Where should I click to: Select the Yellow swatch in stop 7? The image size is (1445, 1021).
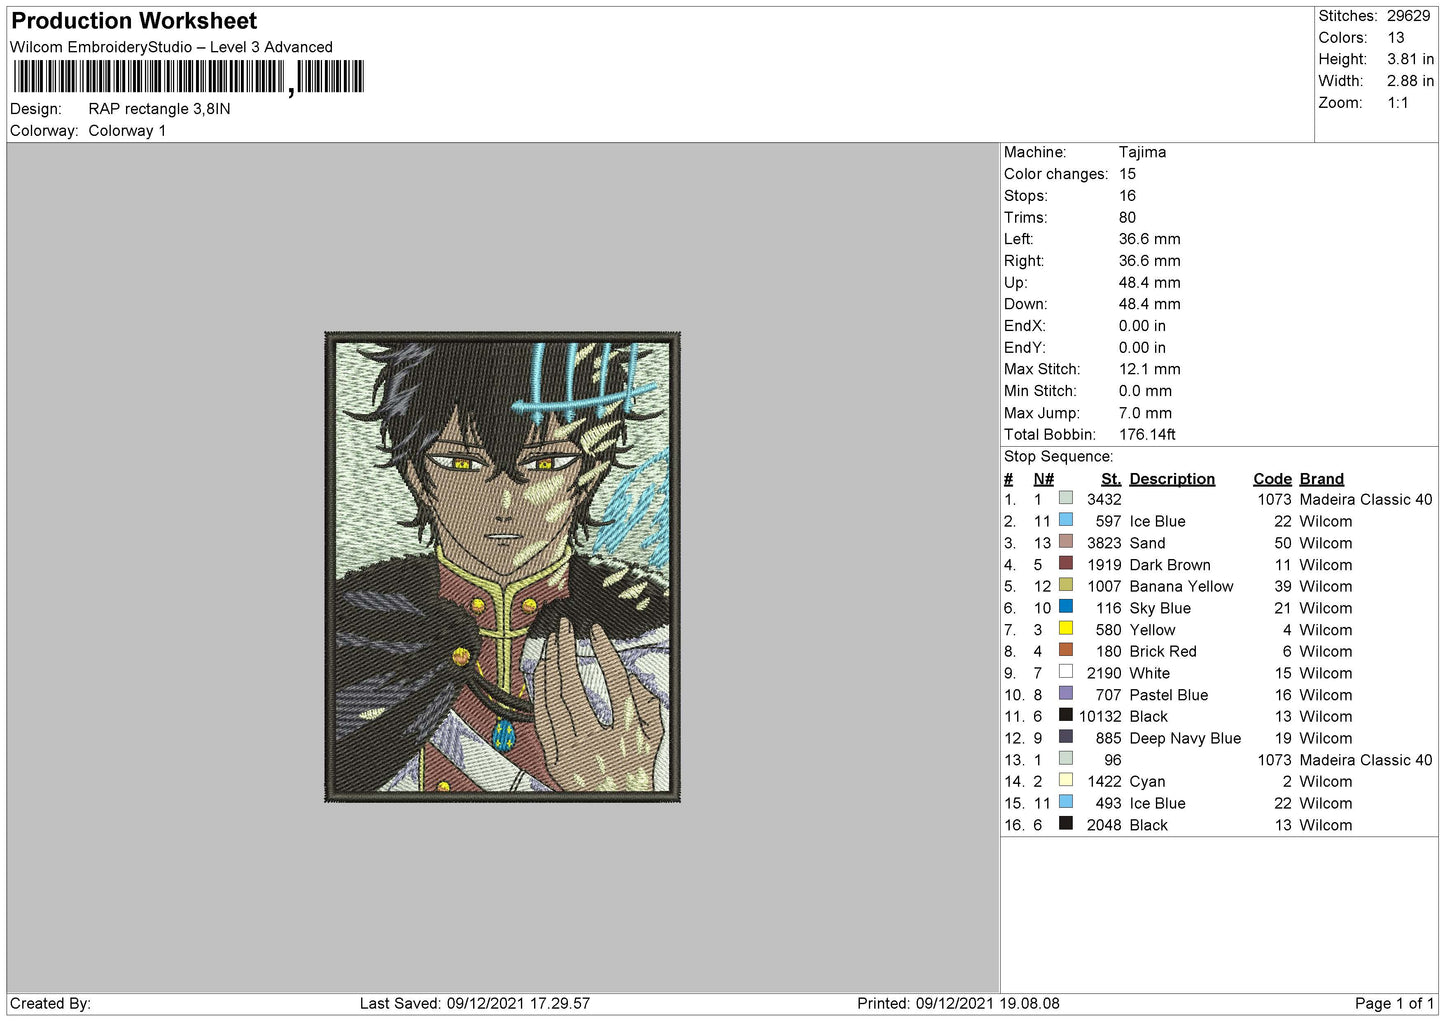(x=1066, y=629)
